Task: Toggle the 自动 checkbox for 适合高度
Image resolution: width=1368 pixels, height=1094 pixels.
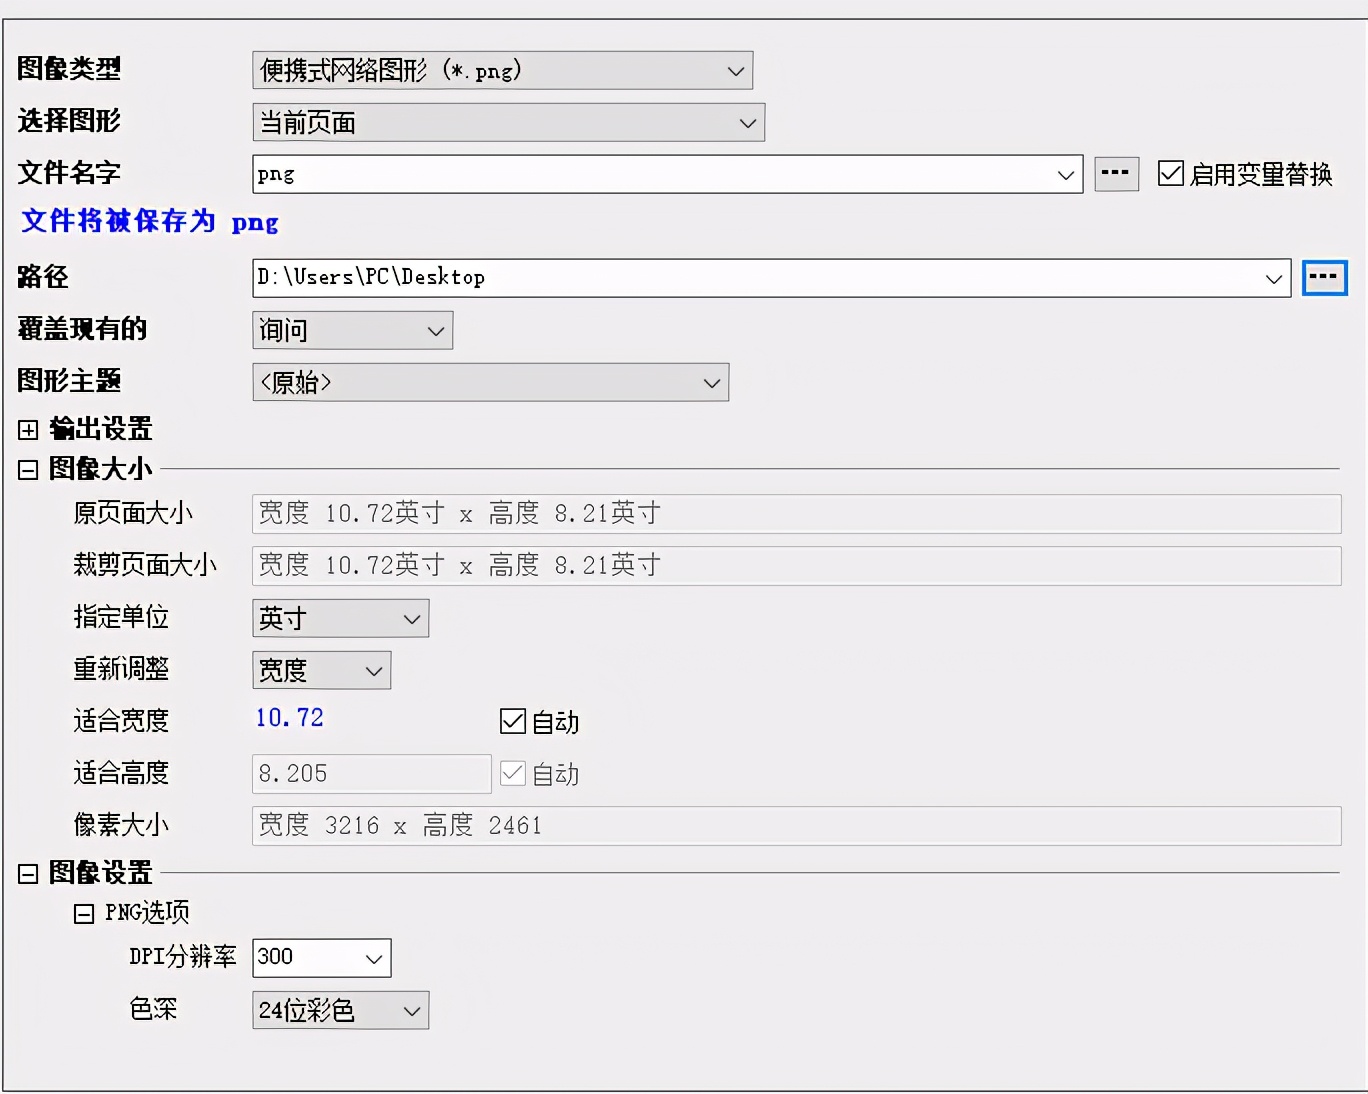Action: [x=513, y=773]
